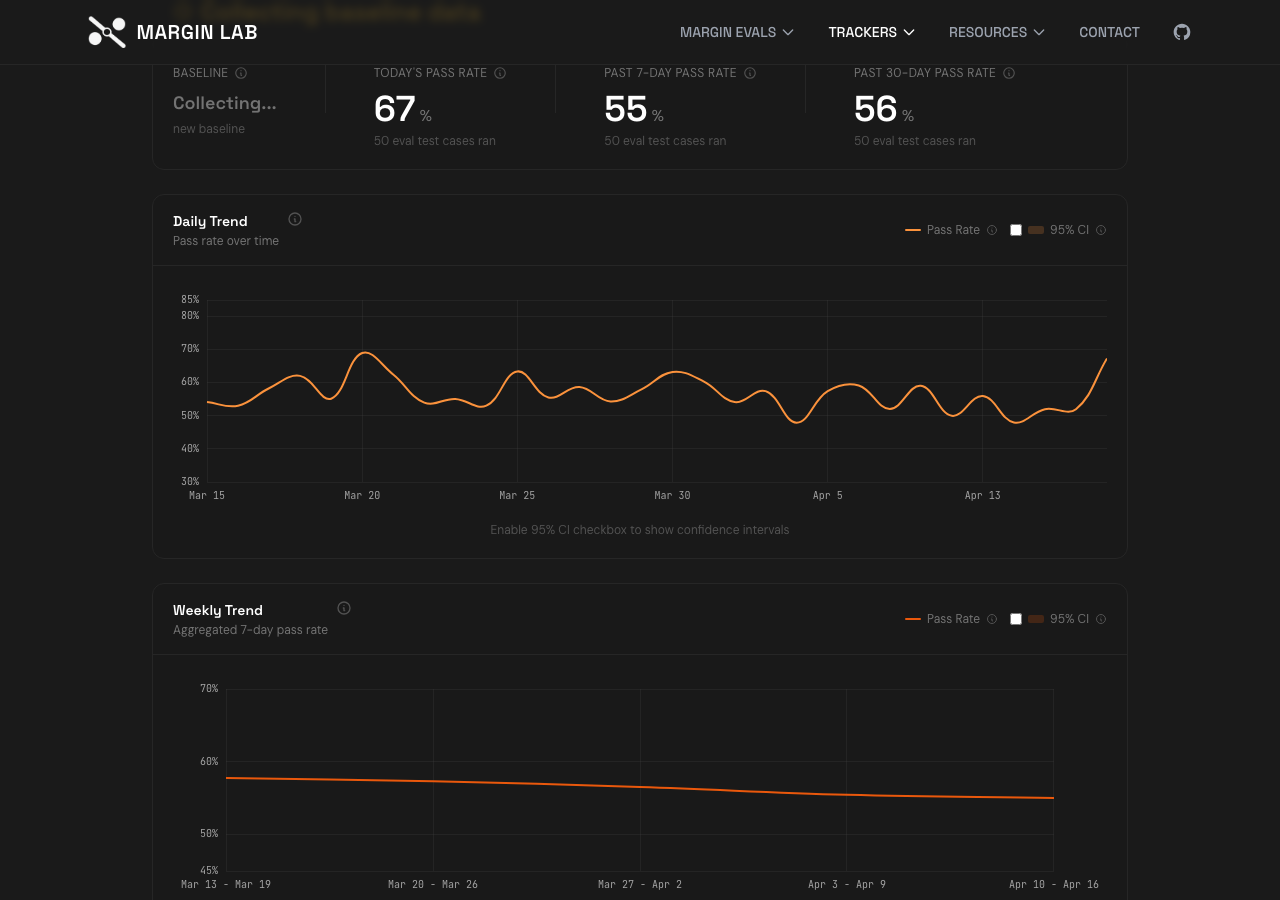Click info icon next to Baseline
The image size is (1280, 900).
[x=241, y=73]
